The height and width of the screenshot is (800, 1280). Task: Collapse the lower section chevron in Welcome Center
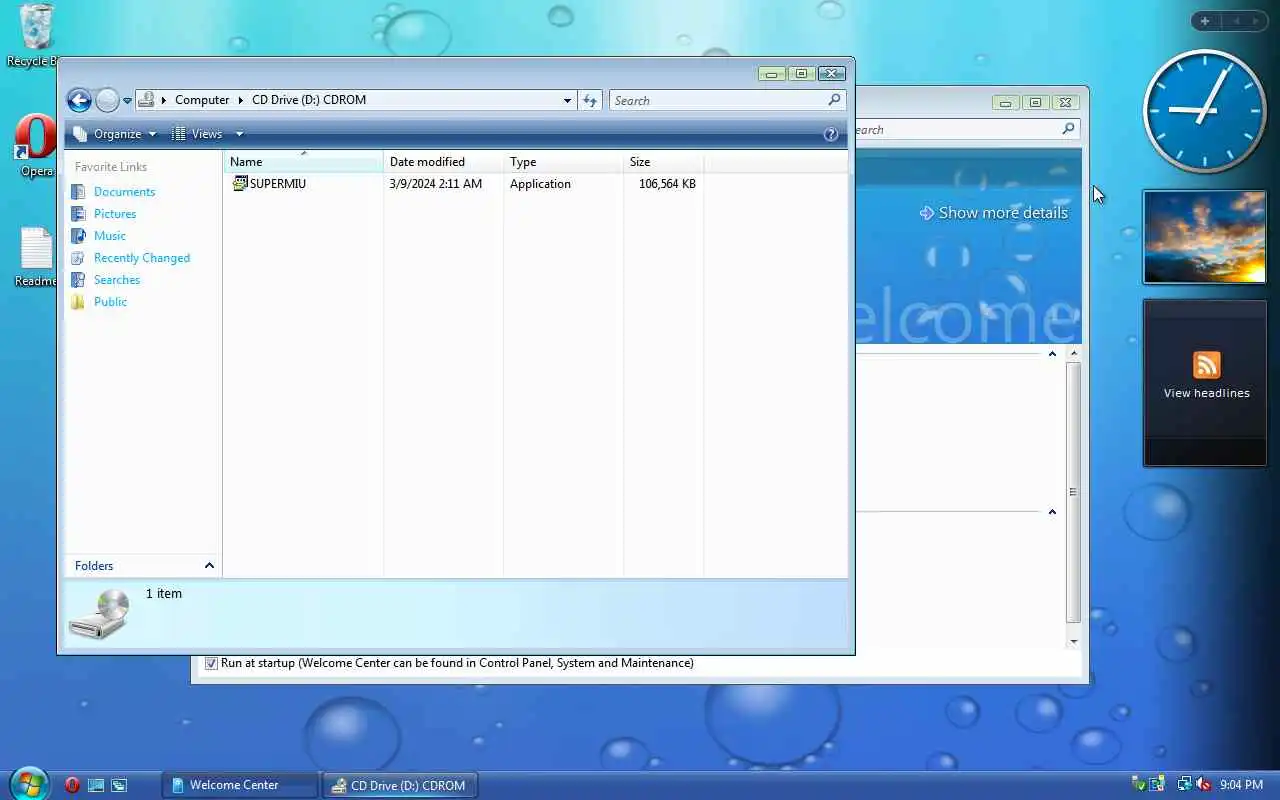coord(1052,512)
